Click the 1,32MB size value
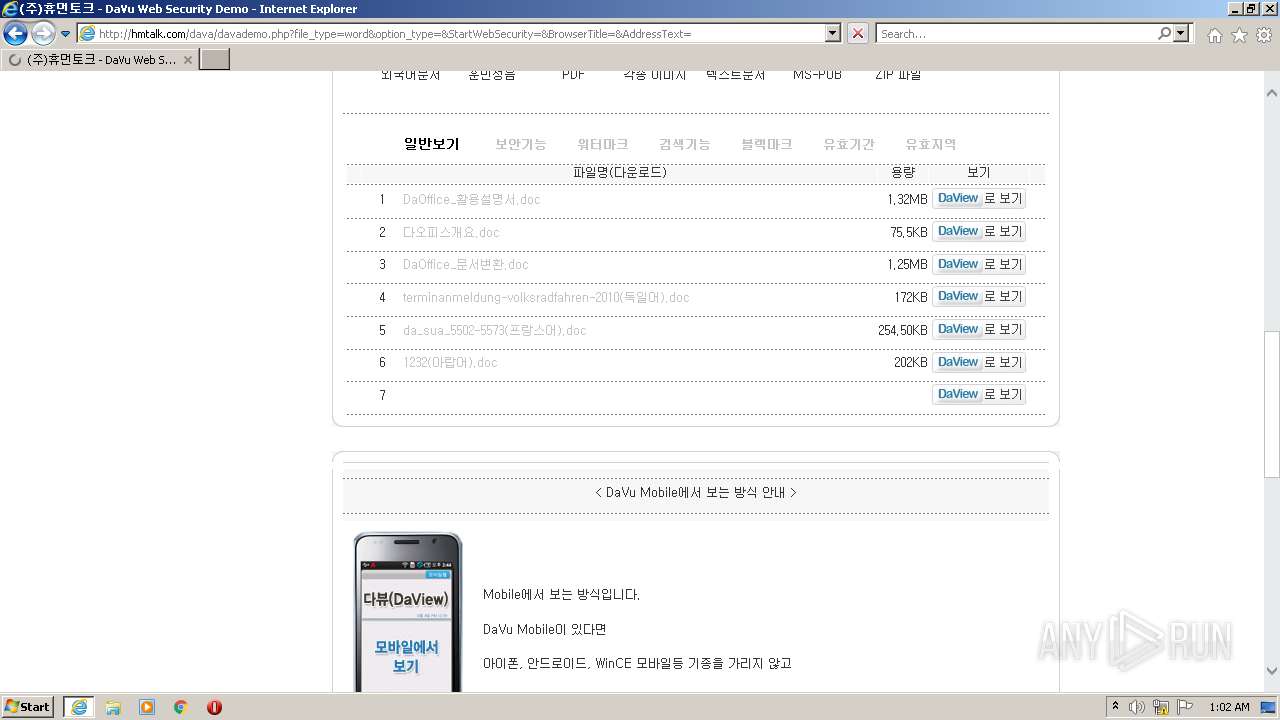 (x=907, y=199)
